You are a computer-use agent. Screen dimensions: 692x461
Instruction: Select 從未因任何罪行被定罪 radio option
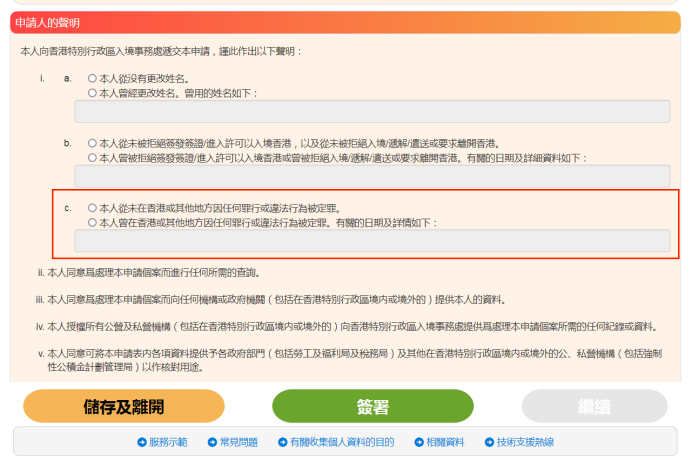point(92,208)
